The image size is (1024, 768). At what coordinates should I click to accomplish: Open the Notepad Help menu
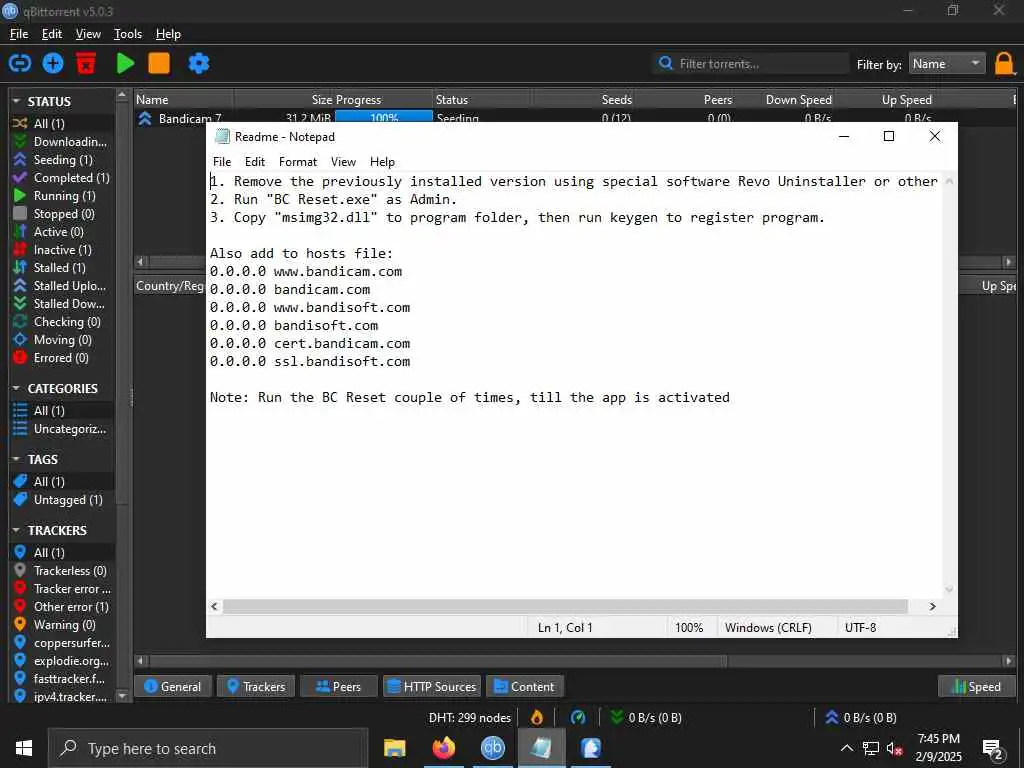[382, 162]
